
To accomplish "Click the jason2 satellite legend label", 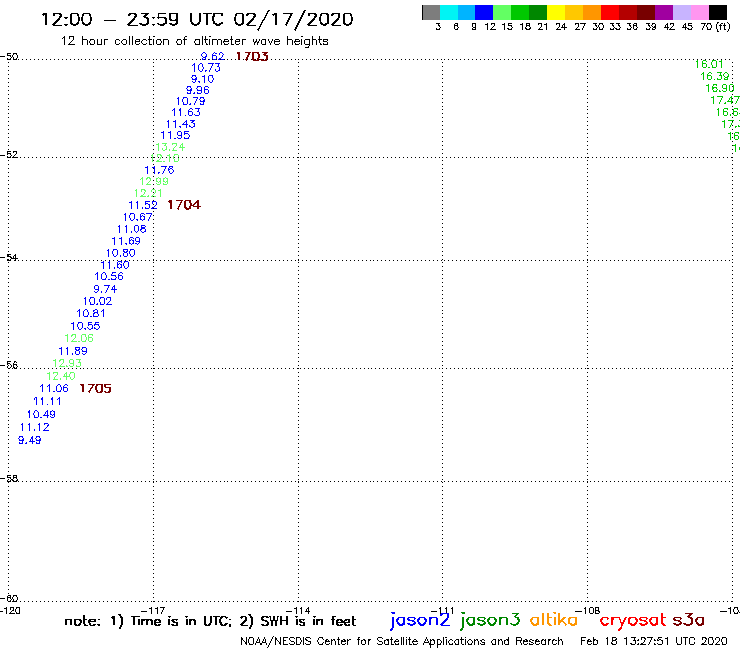I will 420,620.
